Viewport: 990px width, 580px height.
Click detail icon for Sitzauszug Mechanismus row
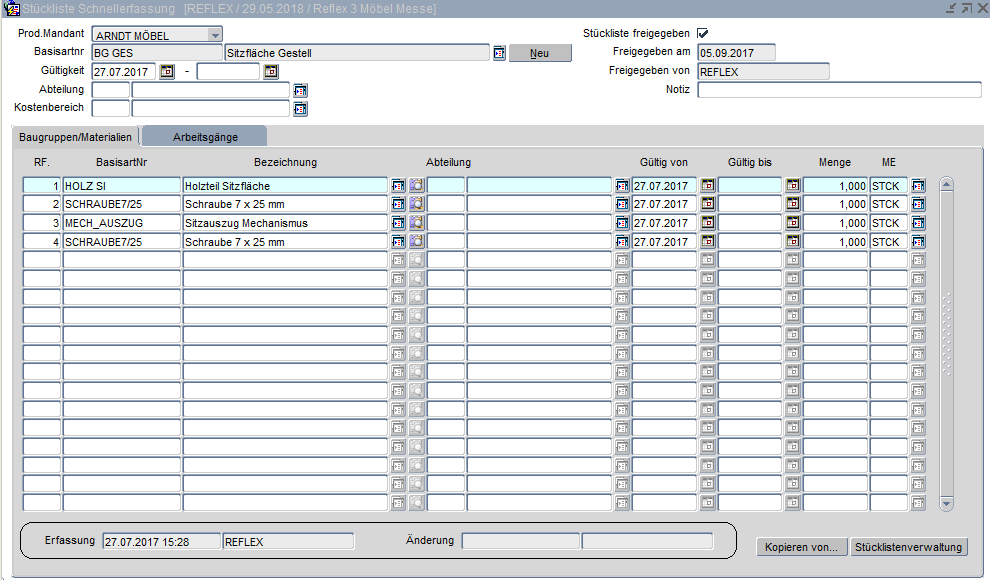click(x=416, y=223)
